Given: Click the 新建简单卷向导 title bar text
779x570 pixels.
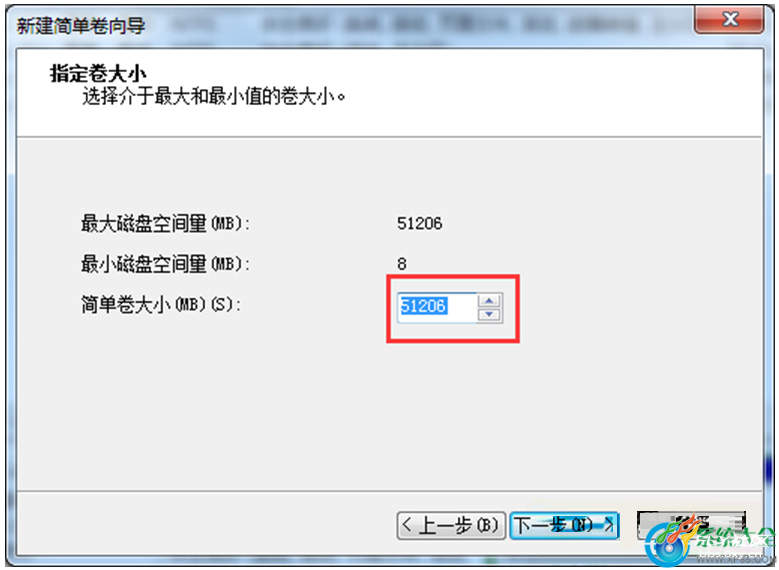Looking at the screenshot, I should click(81, 25).
